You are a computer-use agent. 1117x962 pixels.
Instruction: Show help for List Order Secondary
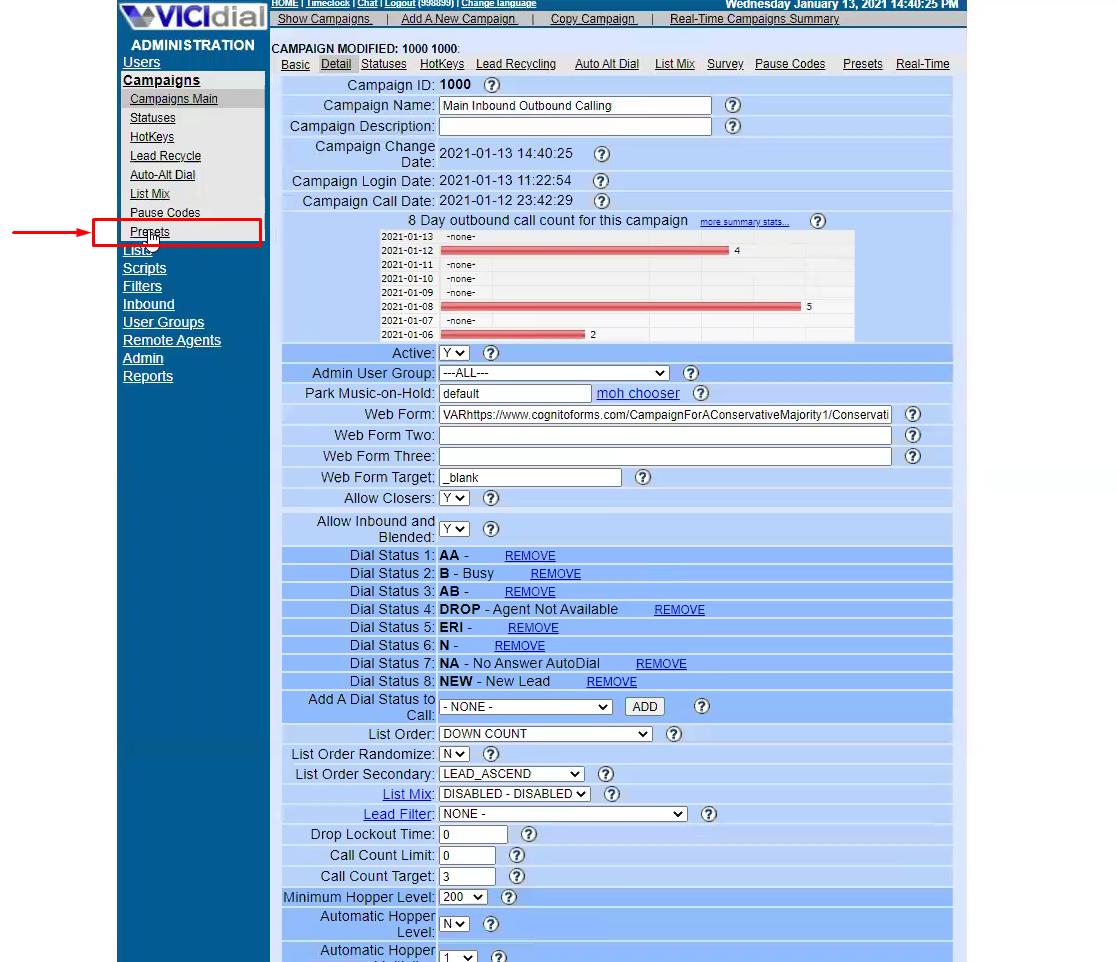pos(606,774)
